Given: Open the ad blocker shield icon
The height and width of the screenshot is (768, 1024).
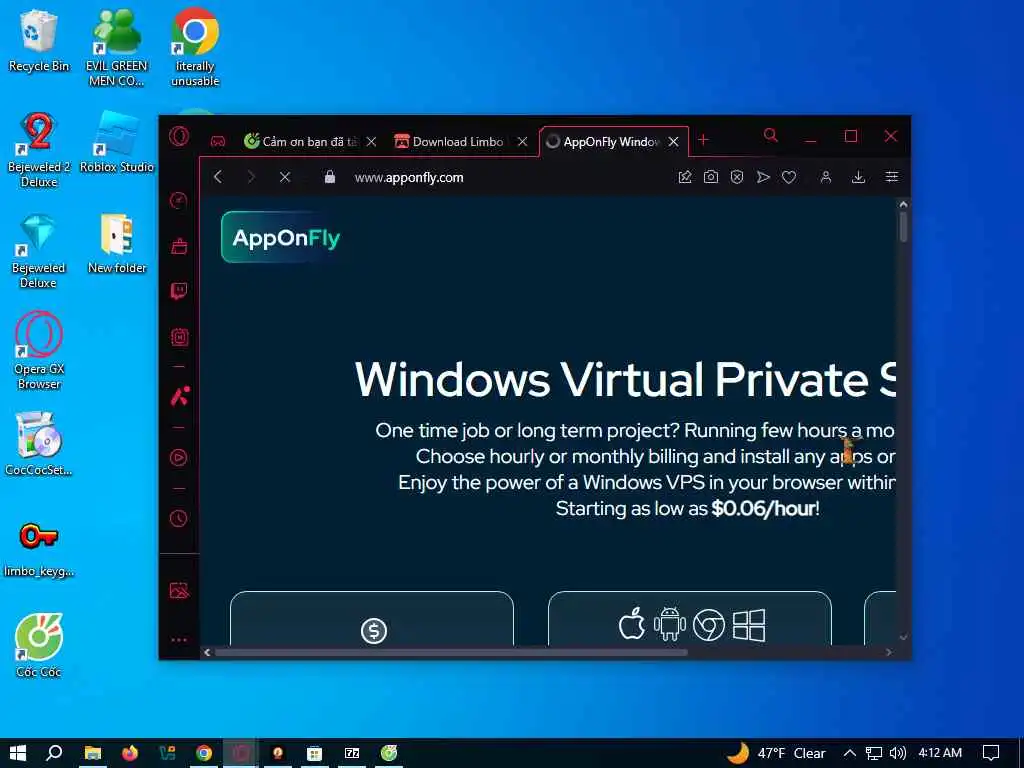Looking at the screenshot, I should [737, 177].
